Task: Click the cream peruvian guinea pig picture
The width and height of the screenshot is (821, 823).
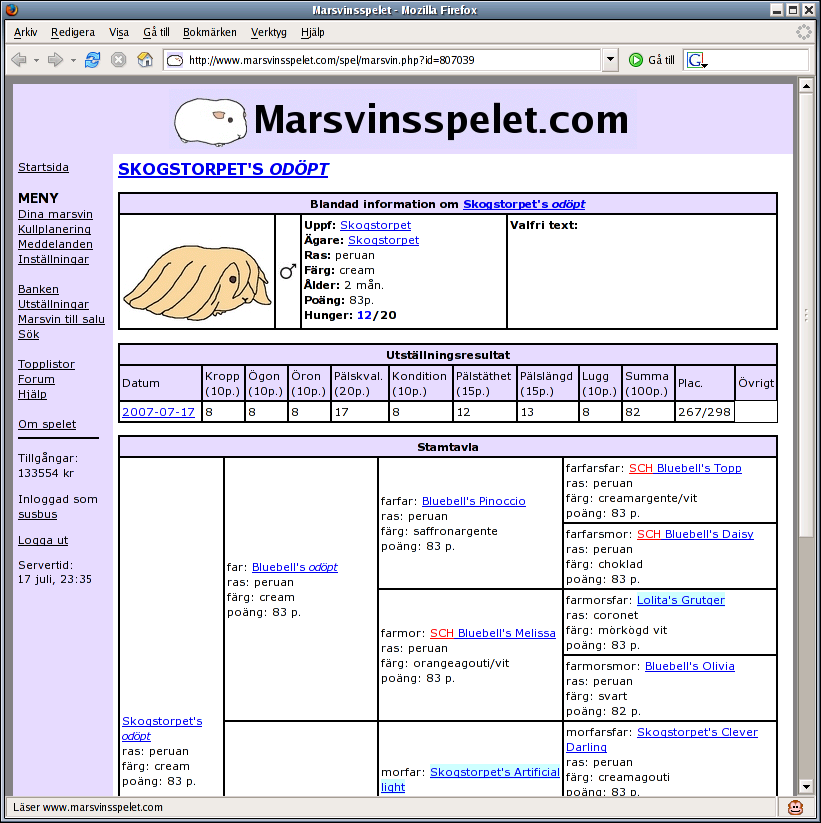Action: pos(197,282)
